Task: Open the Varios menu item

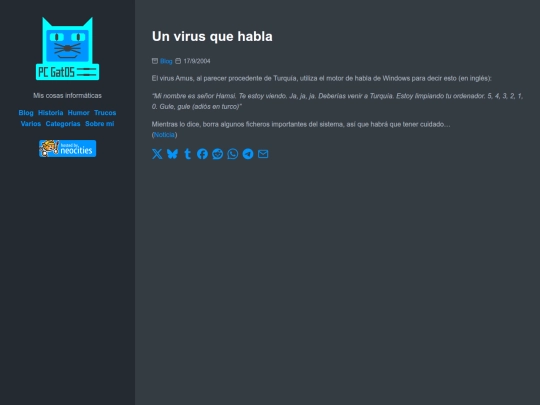Action: pyautogui.click(x=31, y=124)
